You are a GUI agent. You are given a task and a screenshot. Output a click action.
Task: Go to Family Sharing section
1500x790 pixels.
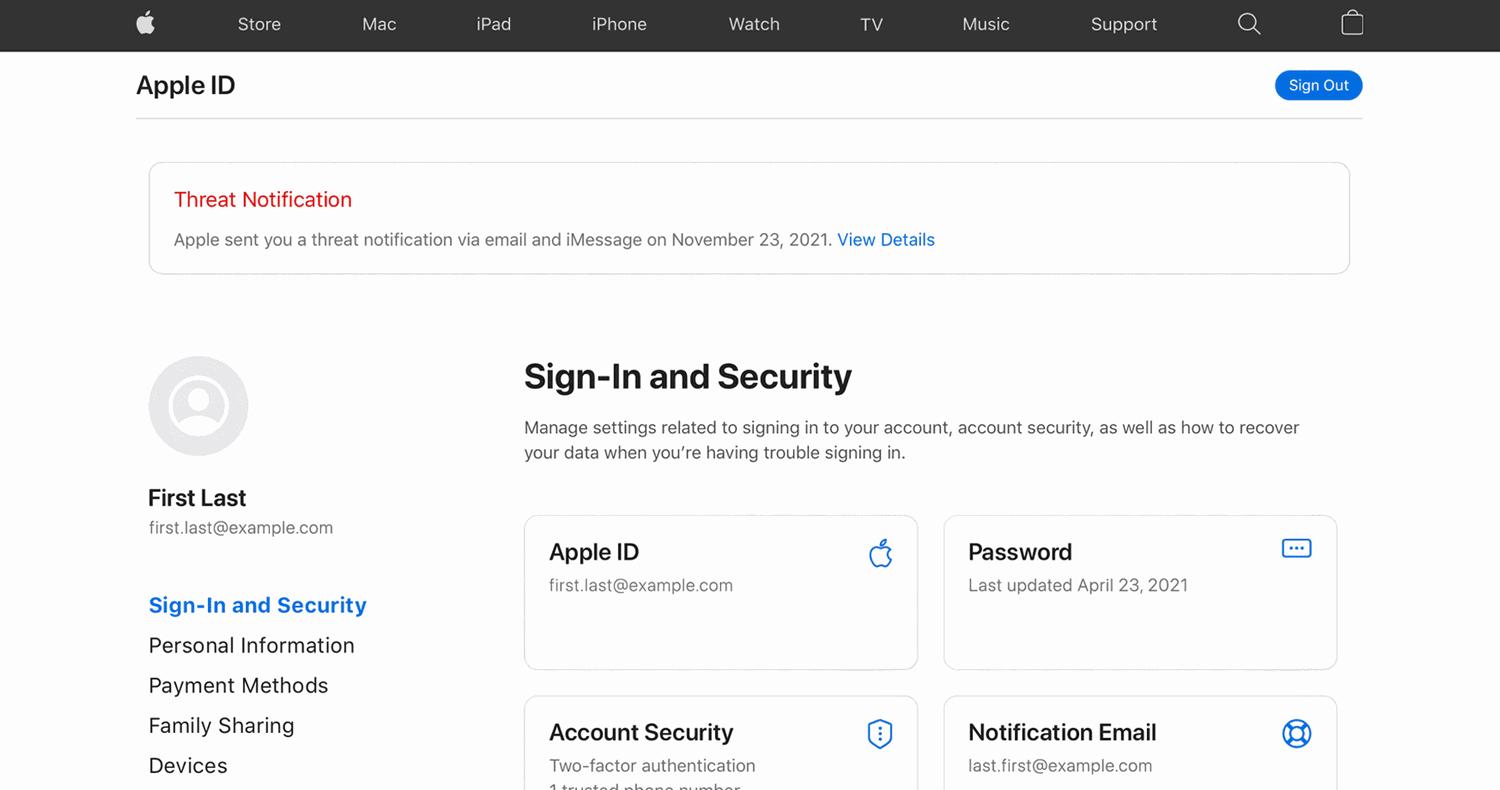(221, 725)
